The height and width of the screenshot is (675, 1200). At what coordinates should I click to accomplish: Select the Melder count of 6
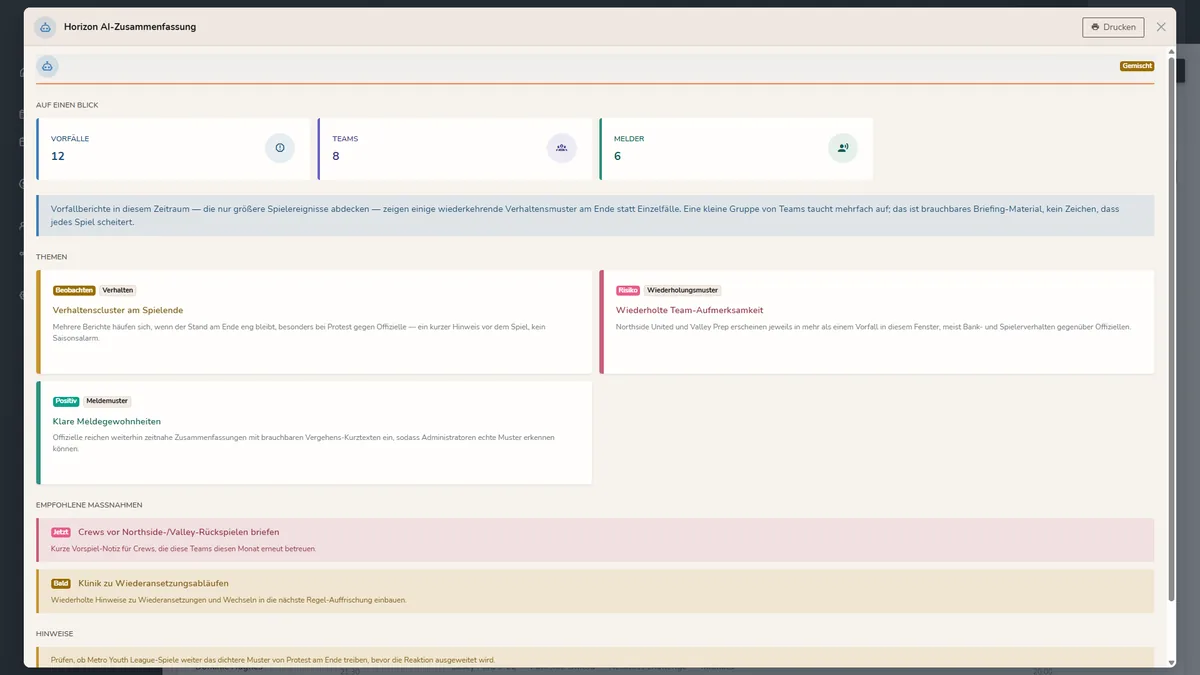pyautogui.click(x=618, y=156)
